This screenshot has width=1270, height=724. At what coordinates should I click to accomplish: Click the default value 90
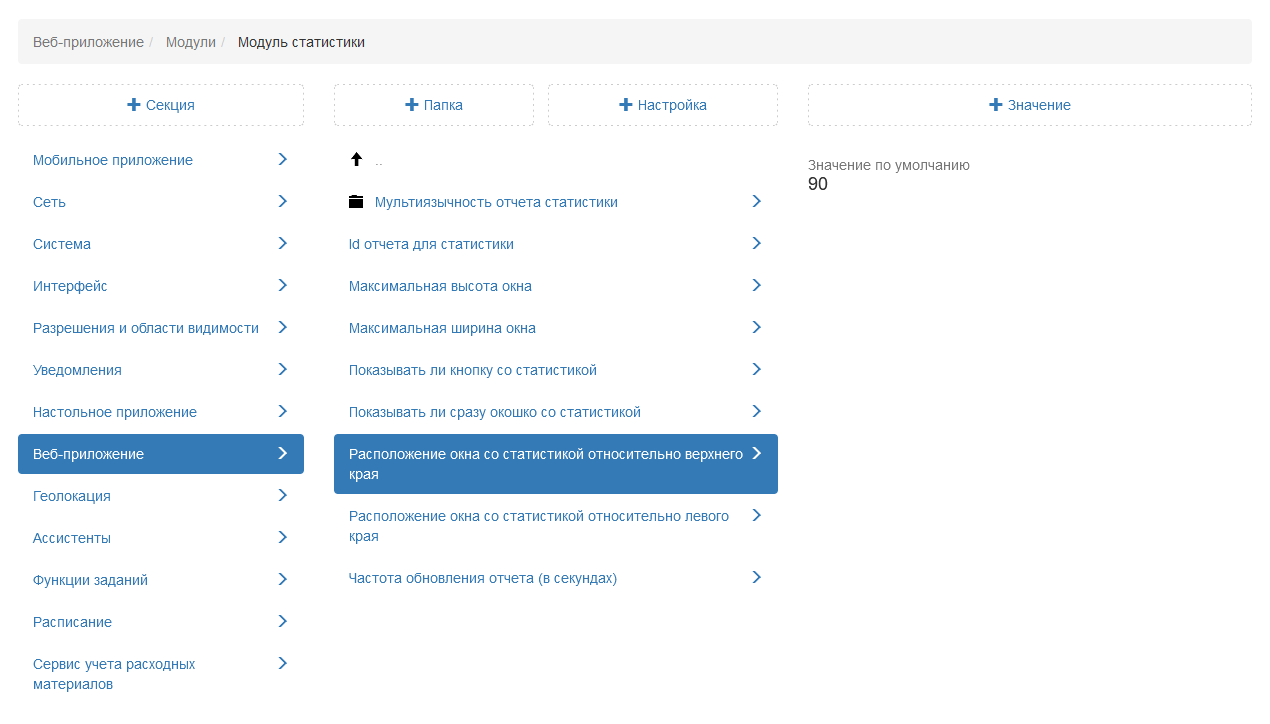[818, 184]
